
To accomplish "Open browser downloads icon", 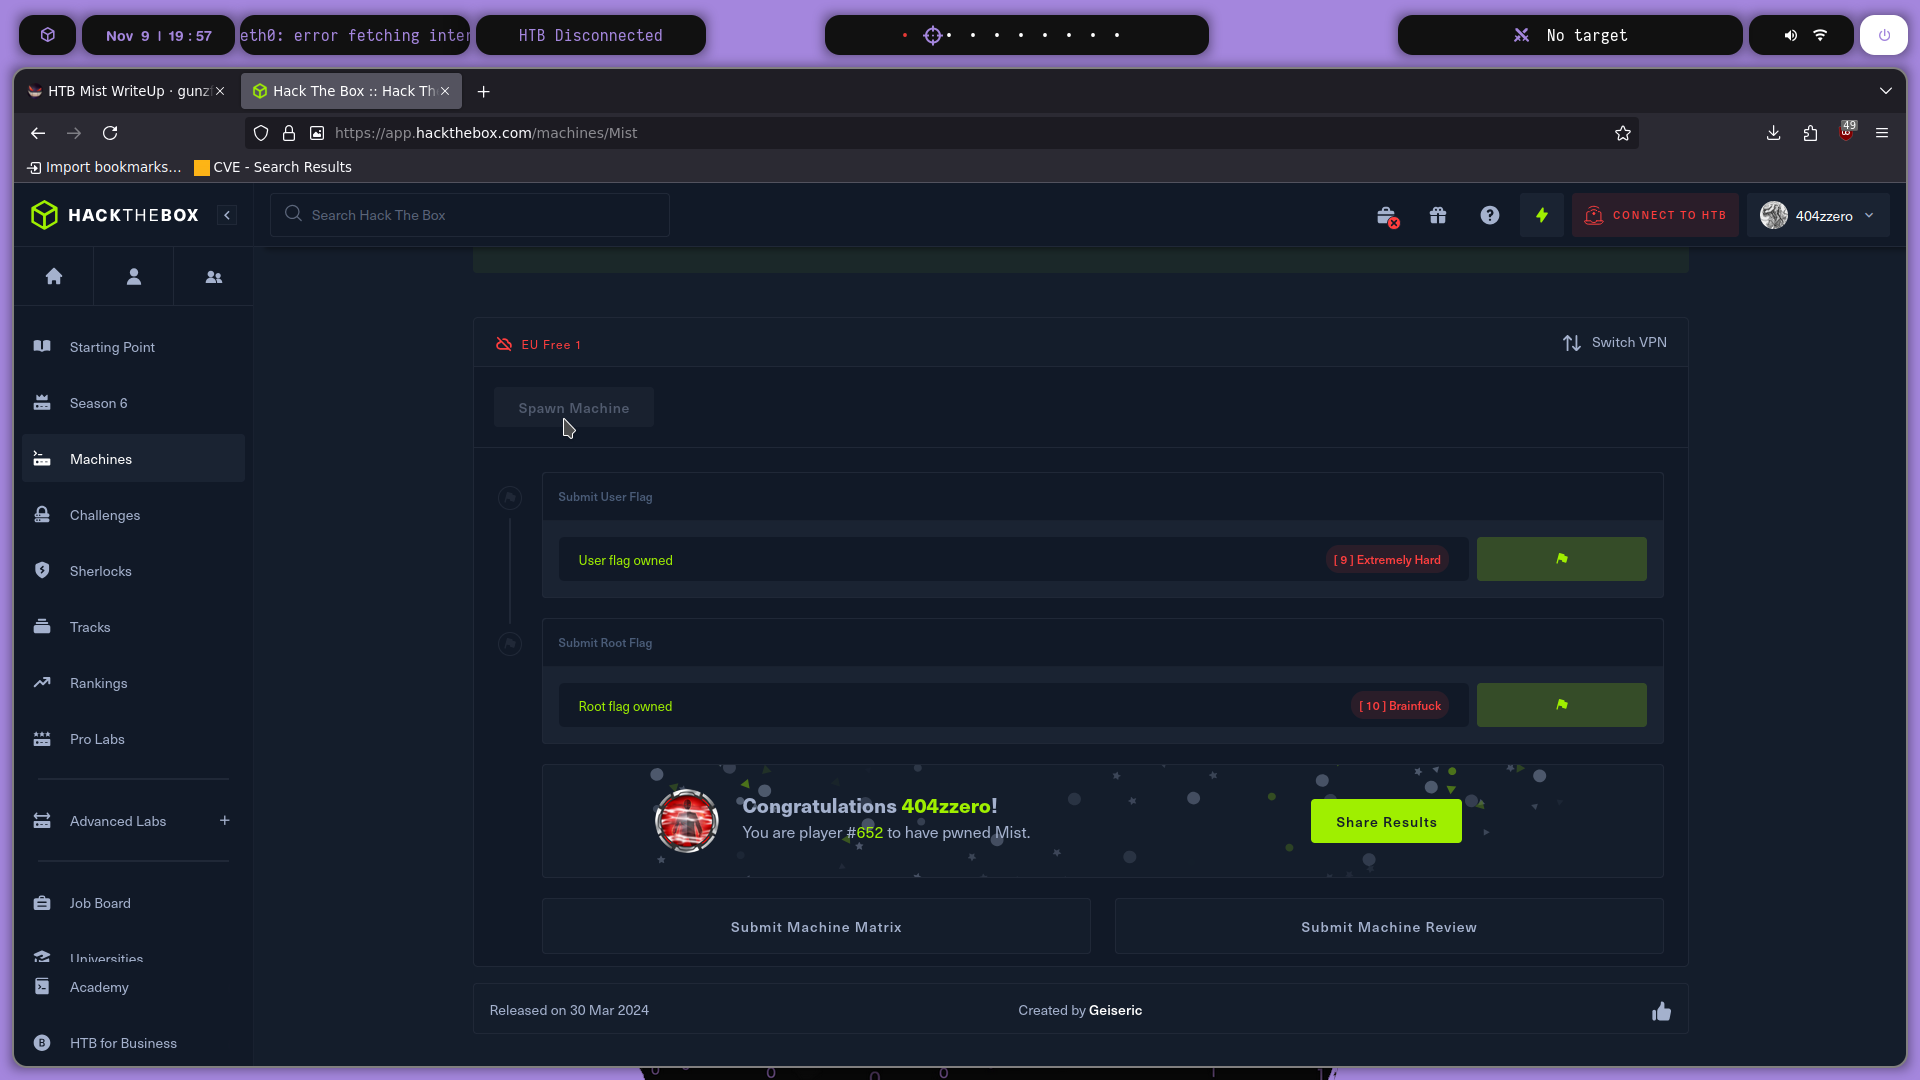I will (x=1774, y=133).
